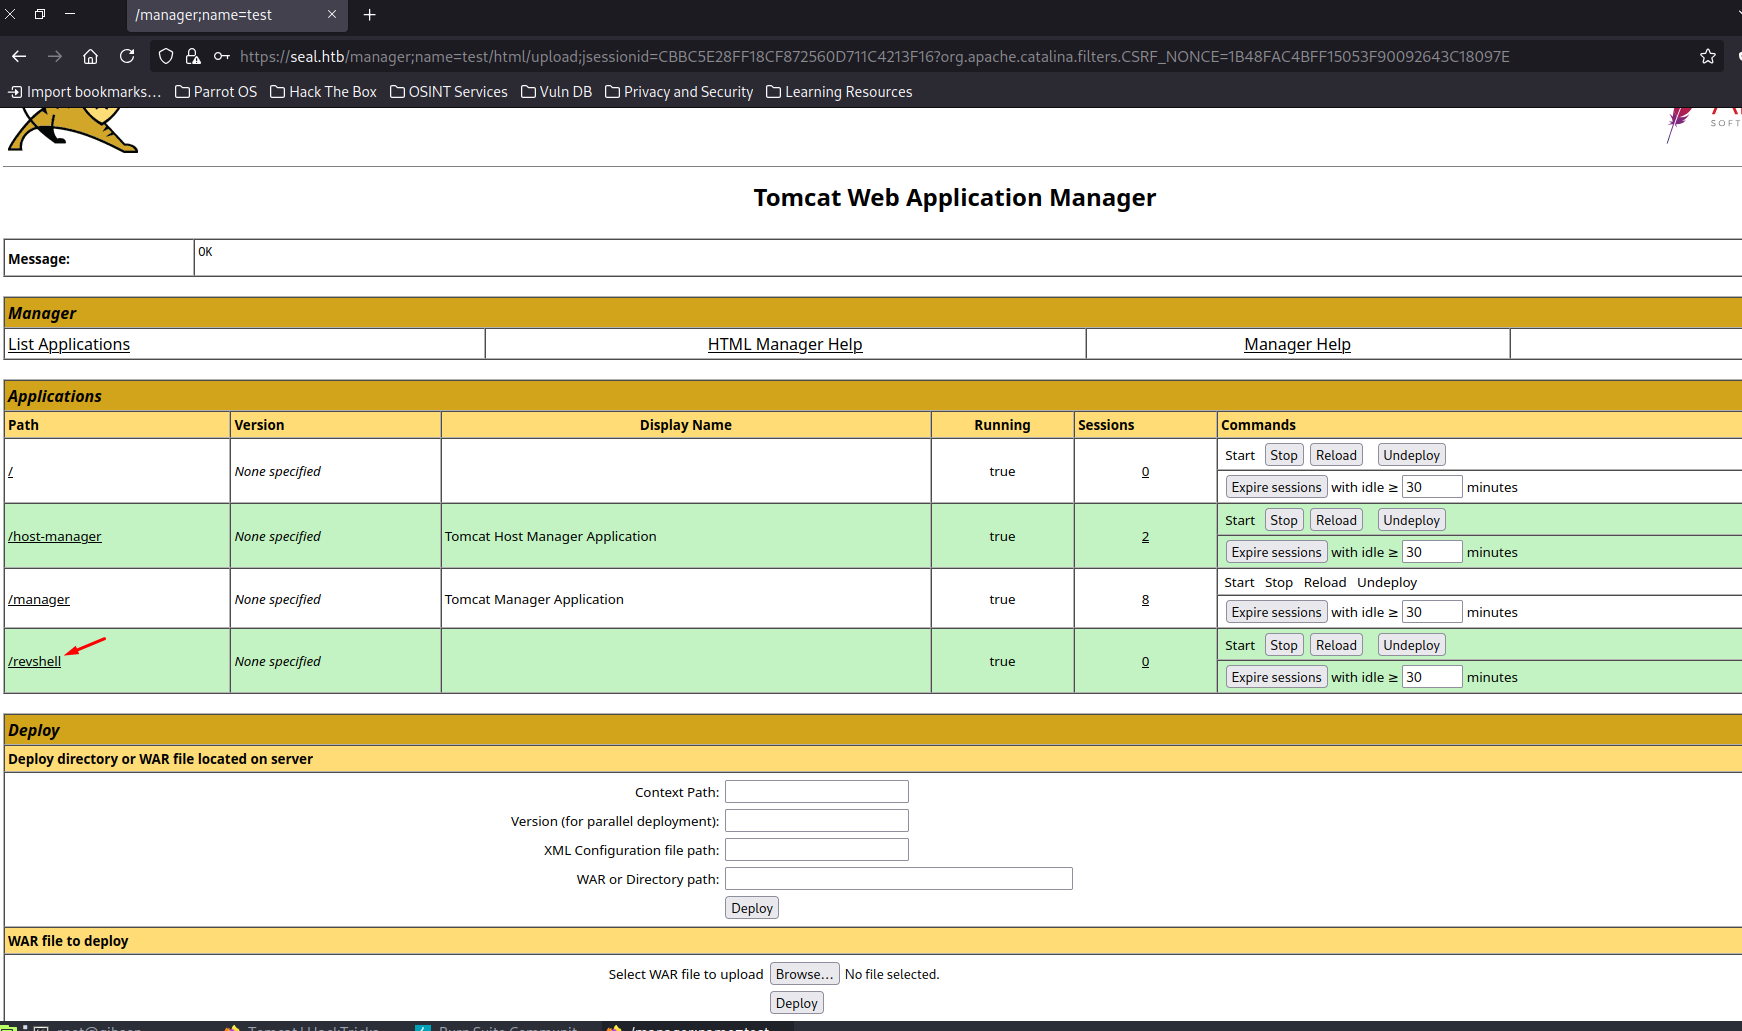View the 8 sessions for /manager
Screen dimensions: 1742x1031
[x=1145, y=600]
